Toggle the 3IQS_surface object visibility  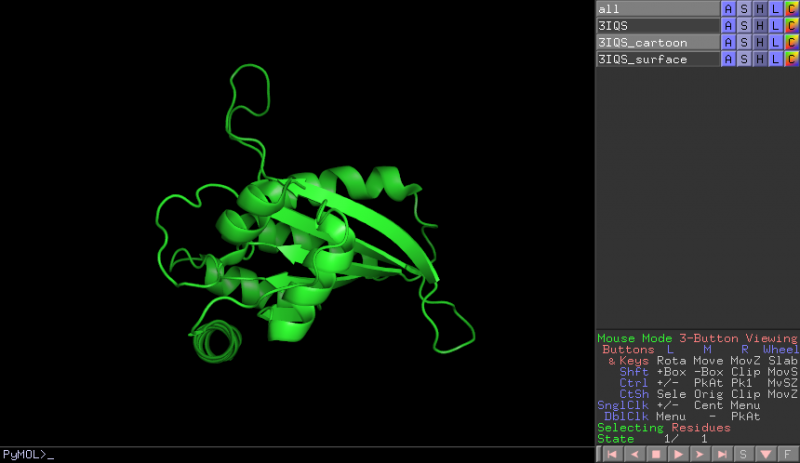tap(657, 59)
